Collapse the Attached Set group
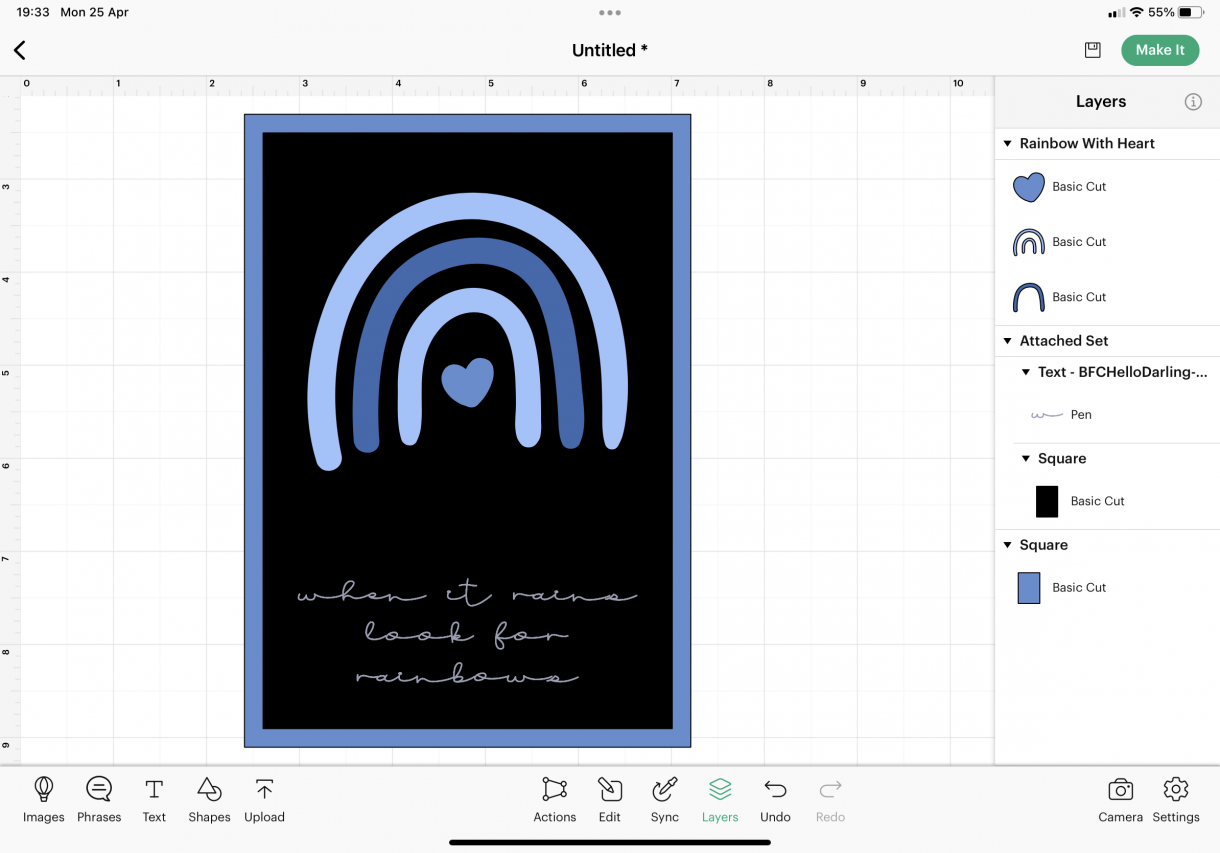The height and width of the screenshot is (853, 1220). pyautogui.click(x=1008, y=341)
